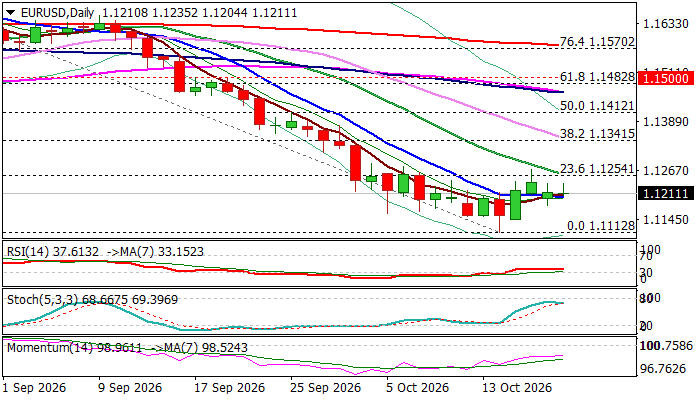Click the 38.2 1.13415 Fibonacci label
Viewport: 700px width, 400px height.
point(597,134)
